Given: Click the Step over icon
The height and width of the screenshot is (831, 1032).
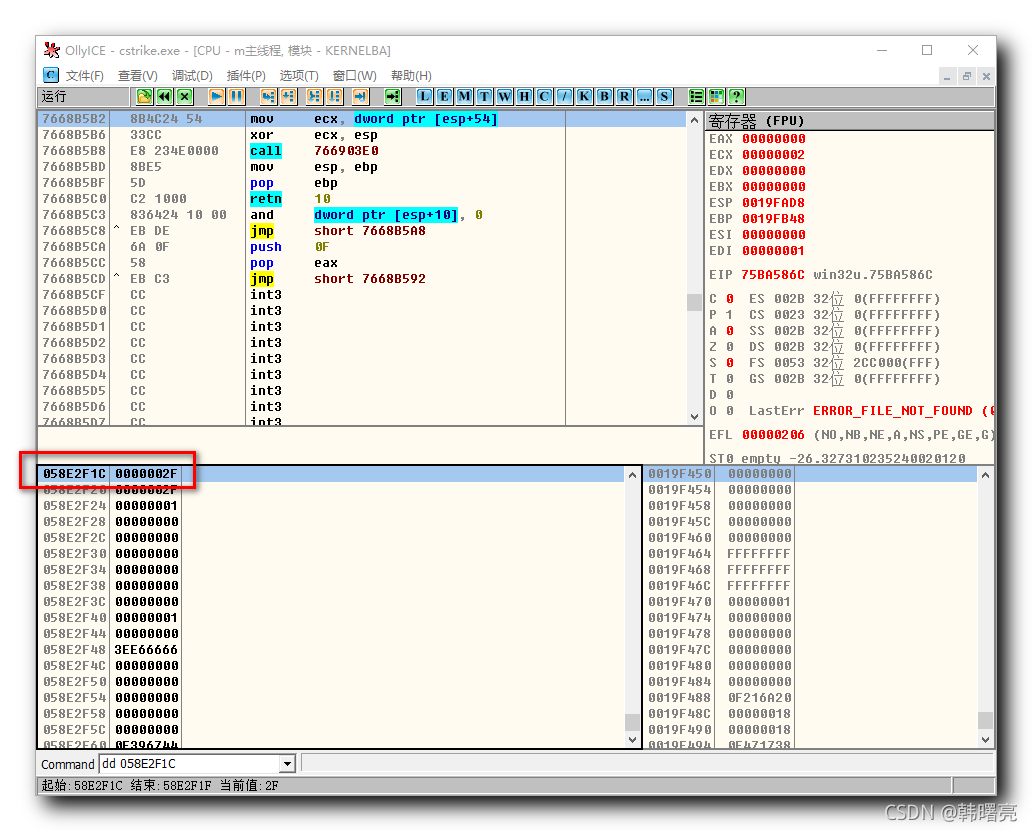Looking at the screenshot, I should pos(288,97).
